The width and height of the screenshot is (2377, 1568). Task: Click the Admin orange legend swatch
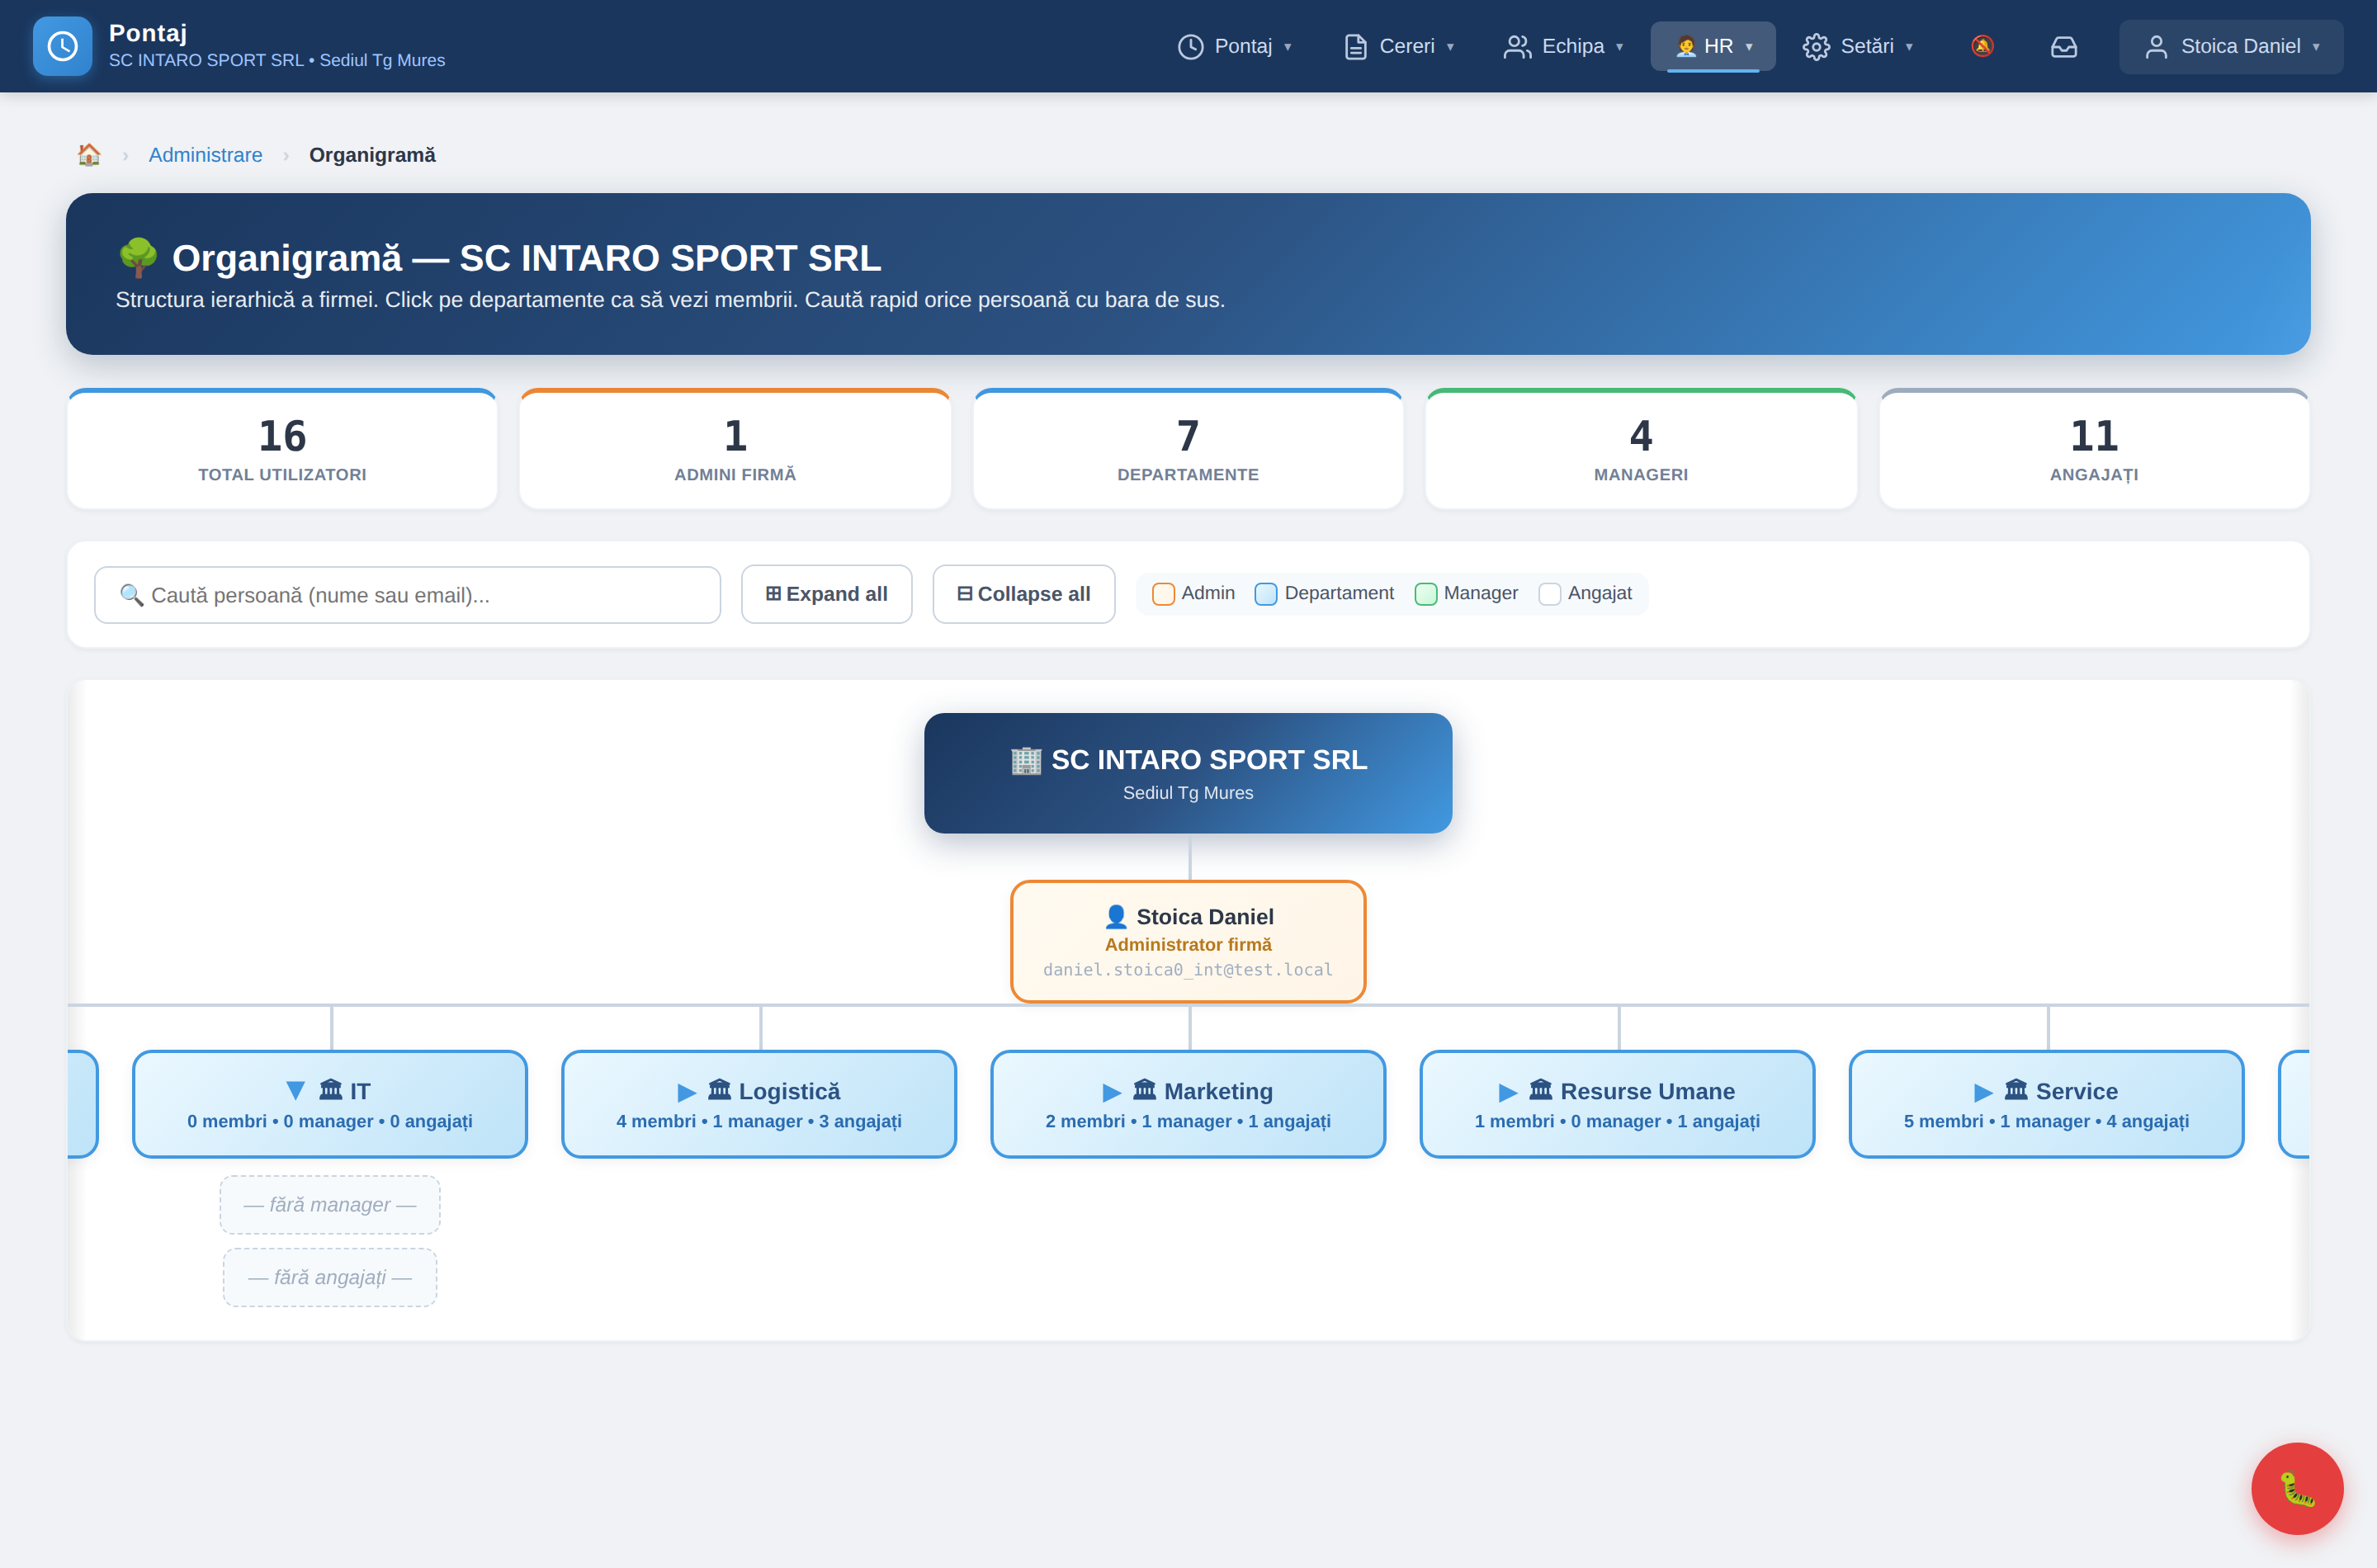click(x=1163, y=594)
